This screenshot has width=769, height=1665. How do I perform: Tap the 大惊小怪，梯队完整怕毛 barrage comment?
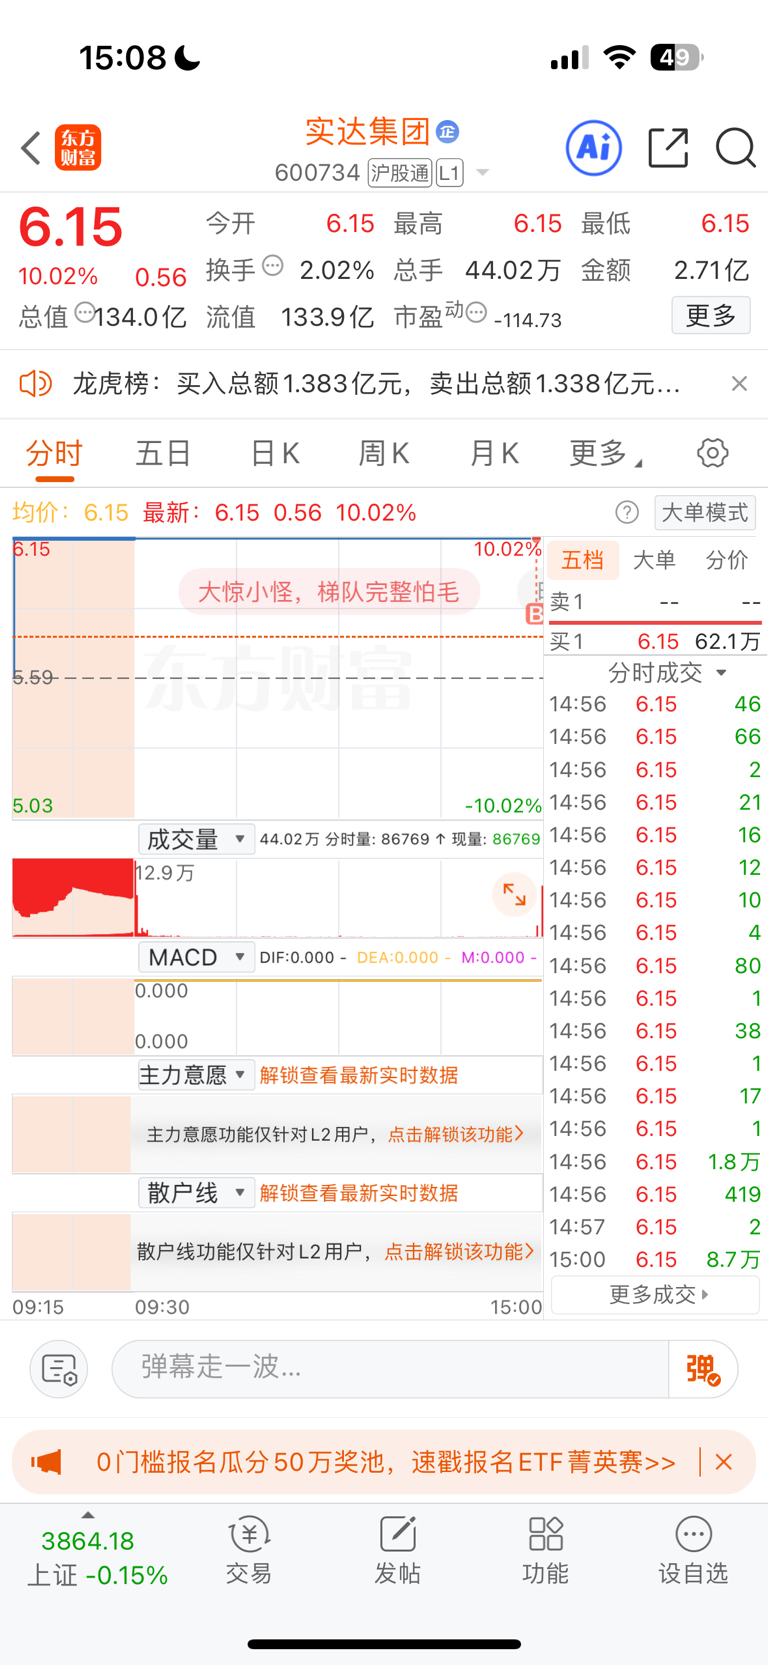329,592
